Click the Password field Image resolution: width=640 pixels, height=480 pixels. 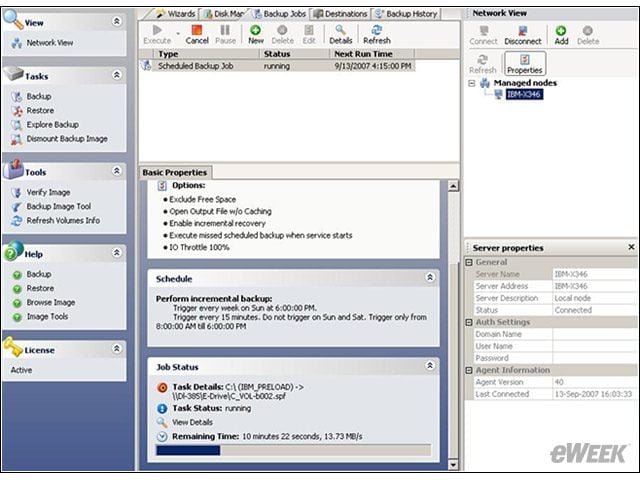pyautogui.click(x=594, y=358)
